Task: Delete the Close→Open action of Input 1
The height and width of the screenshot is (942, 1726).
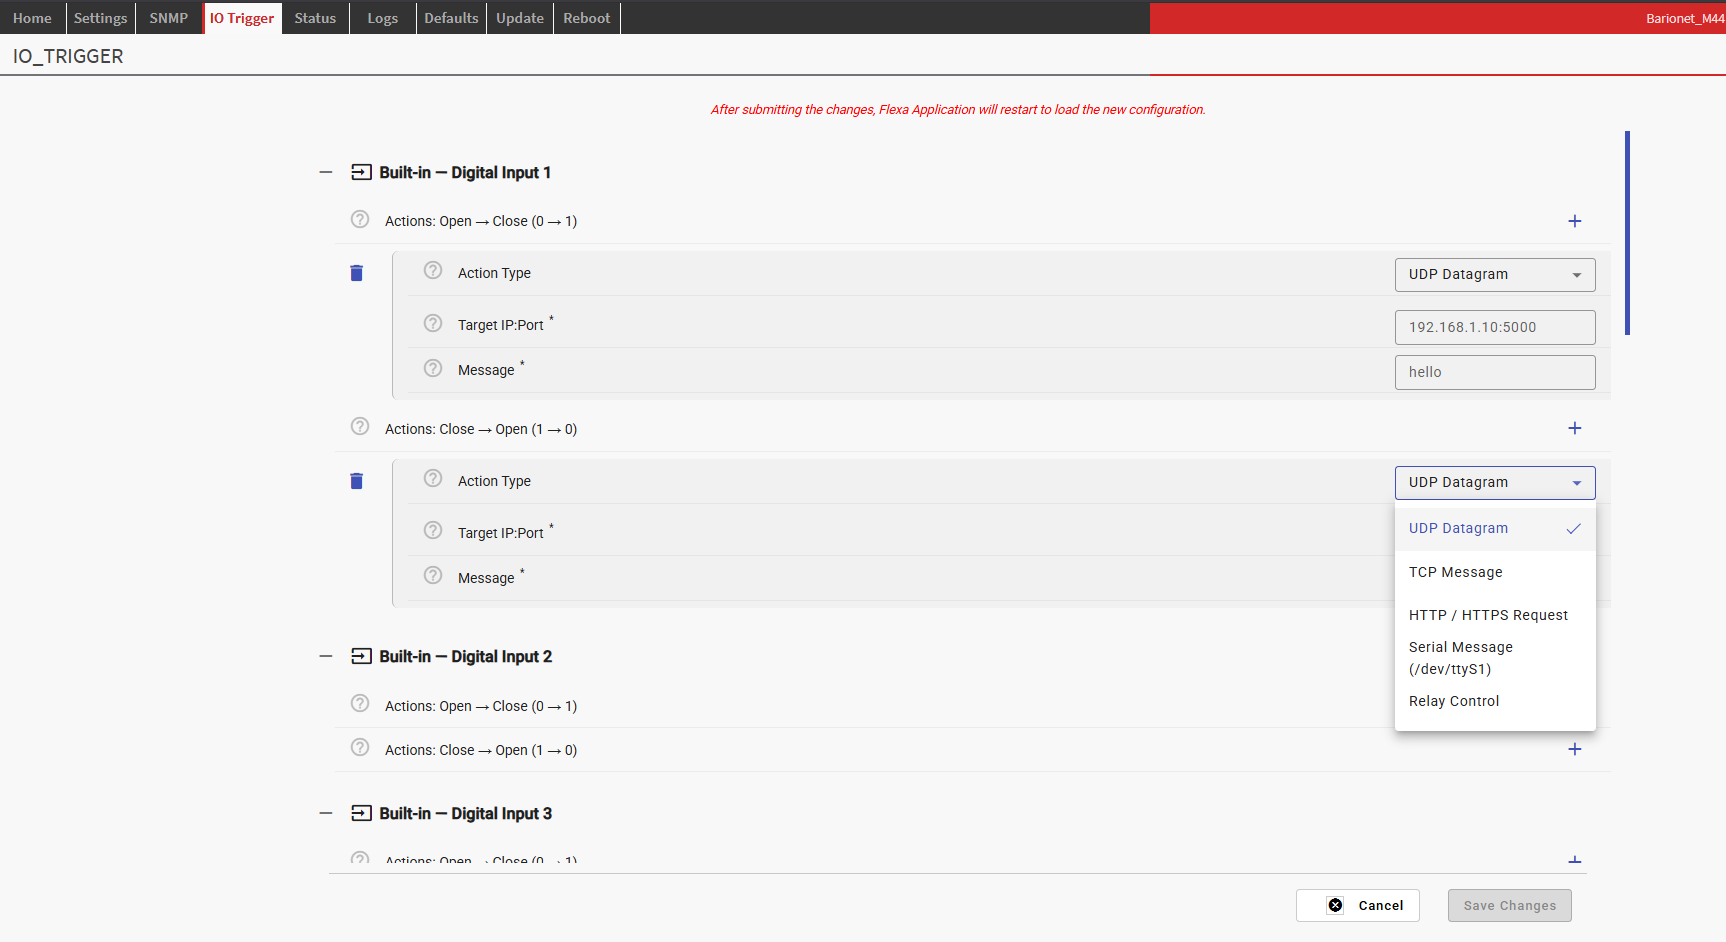Action: [356, 481]
